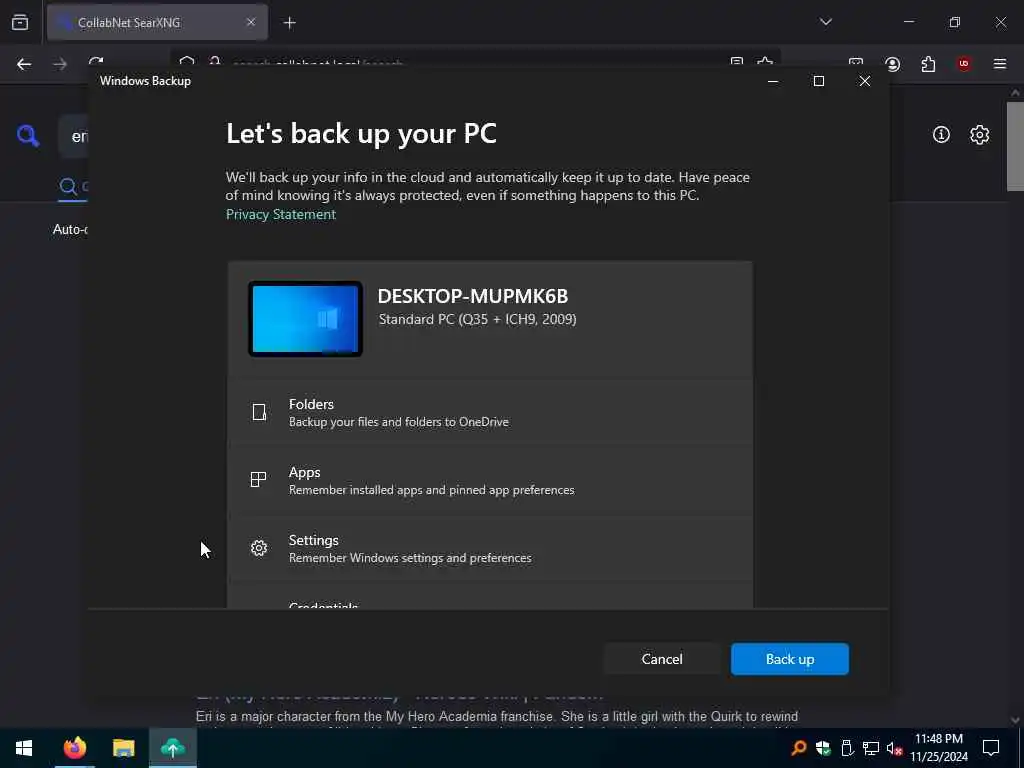Open SearXNG preferences gear icon
This screenshot has width=1024, height=768.
979,135
